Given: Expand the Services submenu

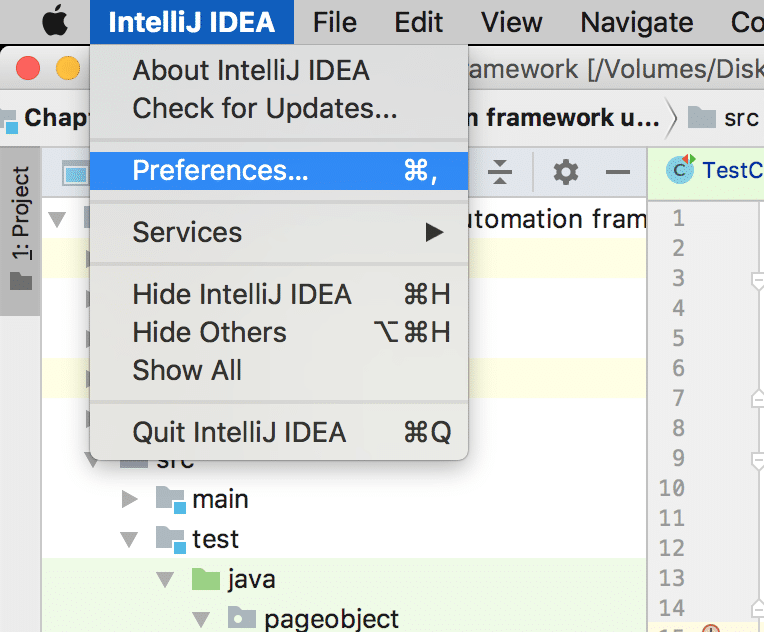Looking at the screenshot, I should tap(279, 232).
